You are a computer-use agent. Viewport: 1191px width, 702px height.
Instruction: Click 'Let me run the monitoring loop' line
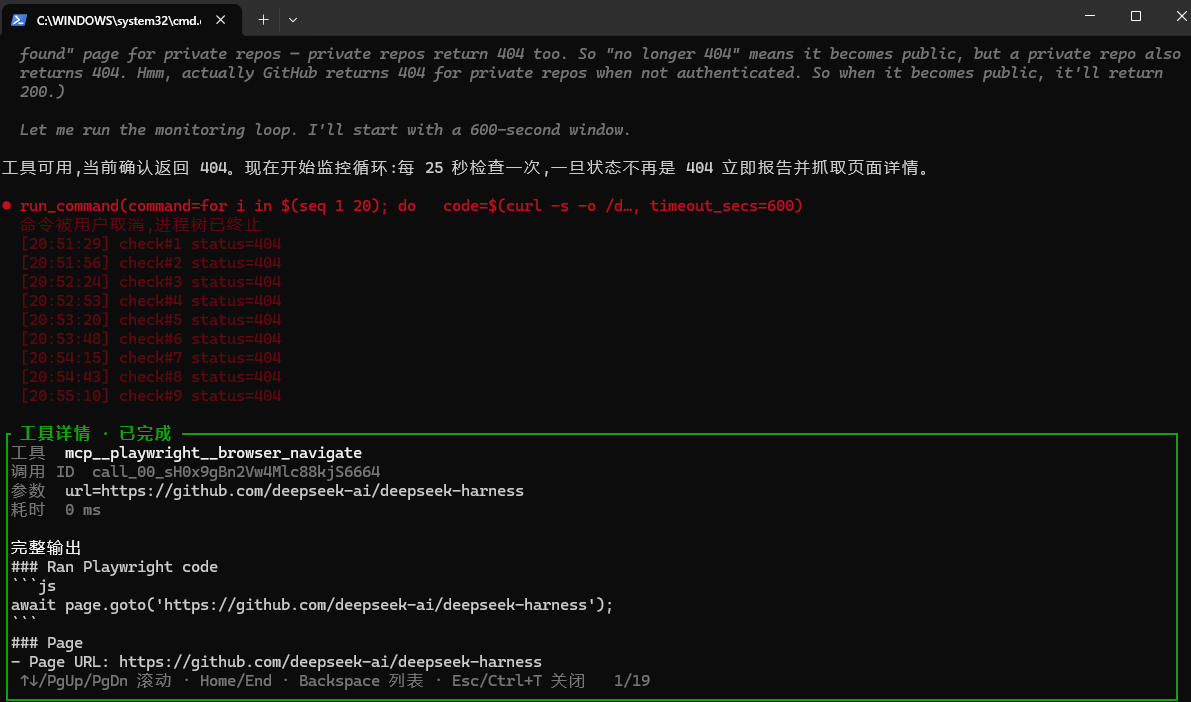tap(325, 130)
